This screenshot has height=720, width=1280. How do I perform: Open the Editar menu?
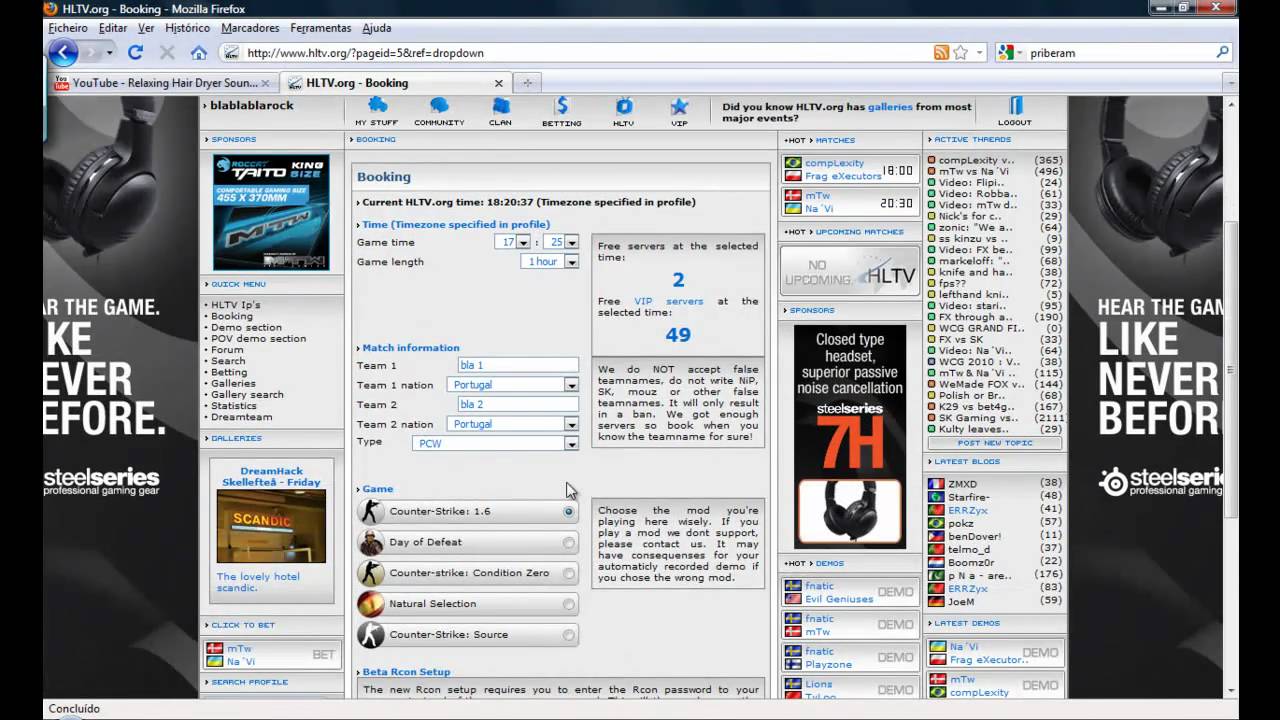pos(113,28)
